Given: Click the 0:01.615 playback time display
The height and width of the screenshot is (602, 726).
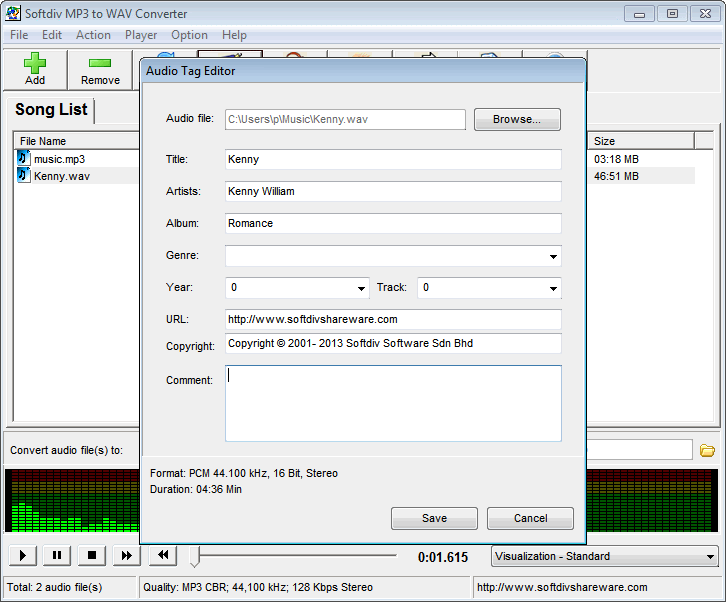Looking at the screenshot, I should [443, 557].
